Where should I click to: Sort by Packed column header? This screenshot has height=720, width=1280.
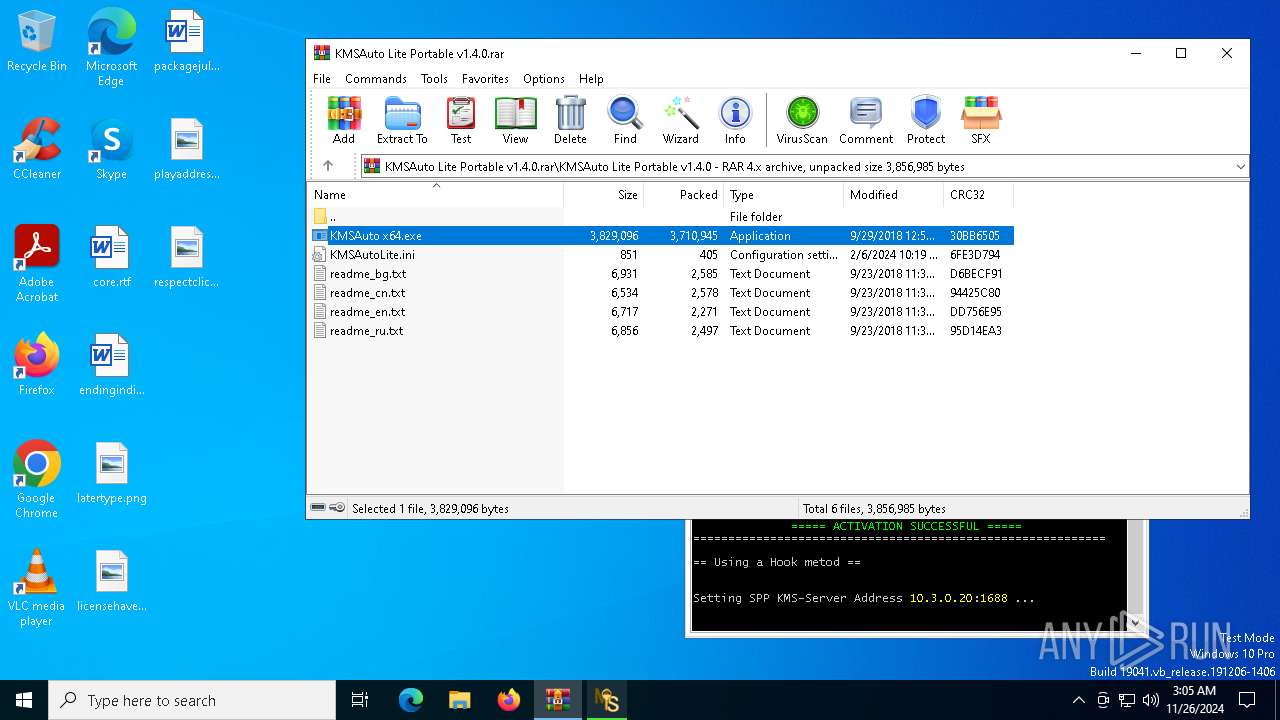(684, 195)
